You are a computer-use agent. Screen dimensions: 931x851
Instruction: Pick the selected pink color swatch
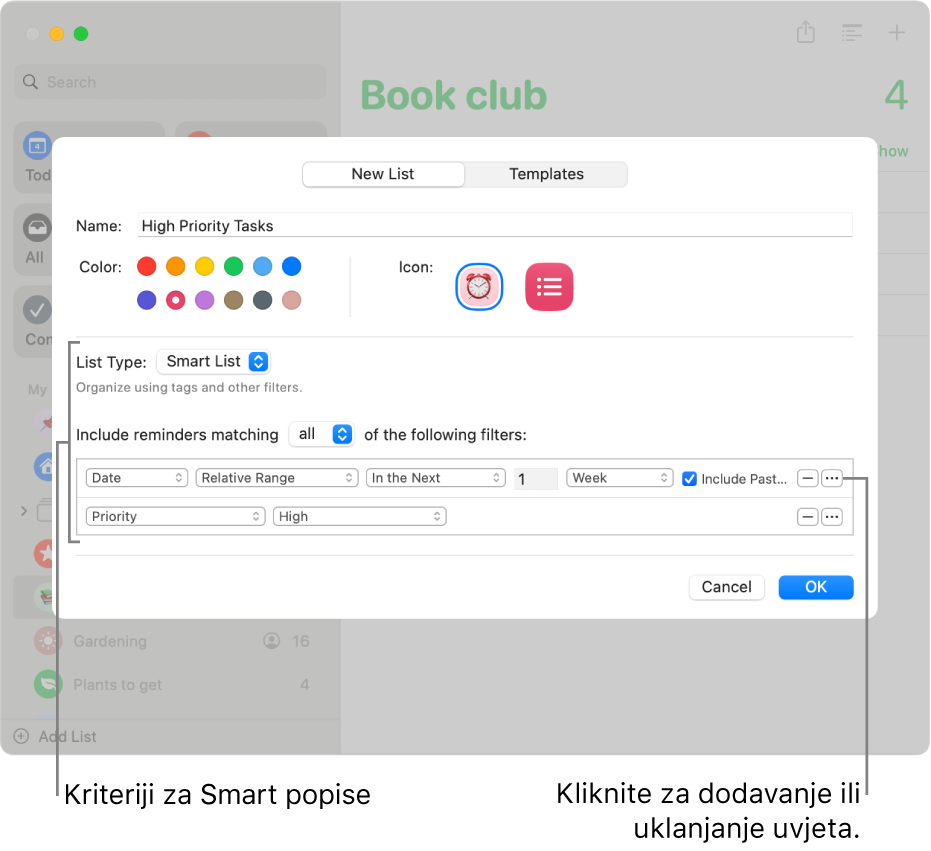click(175, 300)
